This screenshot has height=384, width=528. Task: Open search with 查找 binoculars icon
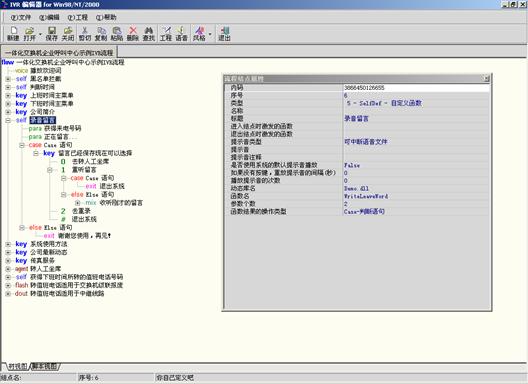click(x=149, y=34)
